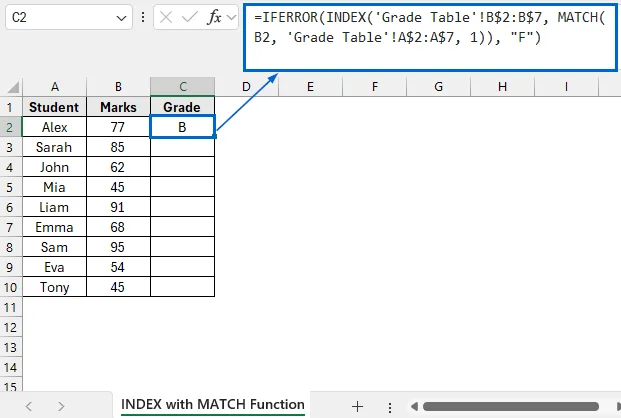Select Tony's marks cell showing 45
This screenshot has width=621, height=418.
pos(118,287)
